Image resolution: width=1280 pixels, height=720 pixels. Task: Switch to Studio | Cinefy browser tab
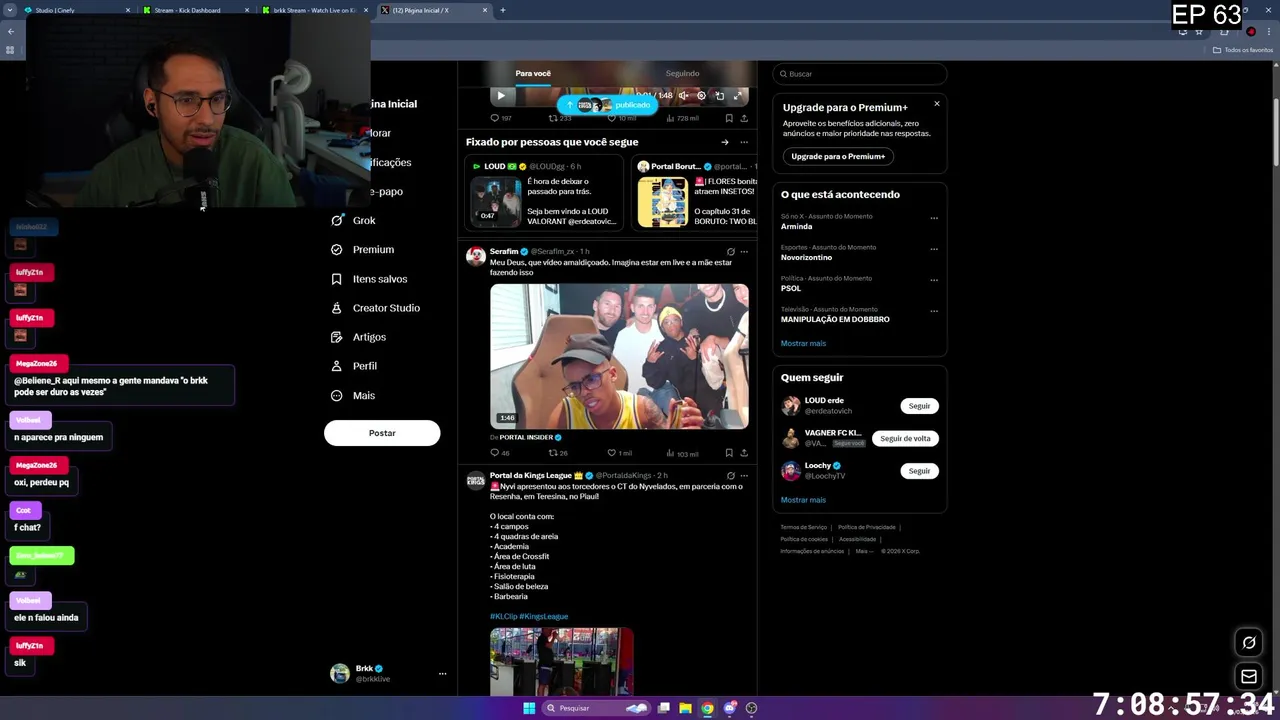(76, 10)
